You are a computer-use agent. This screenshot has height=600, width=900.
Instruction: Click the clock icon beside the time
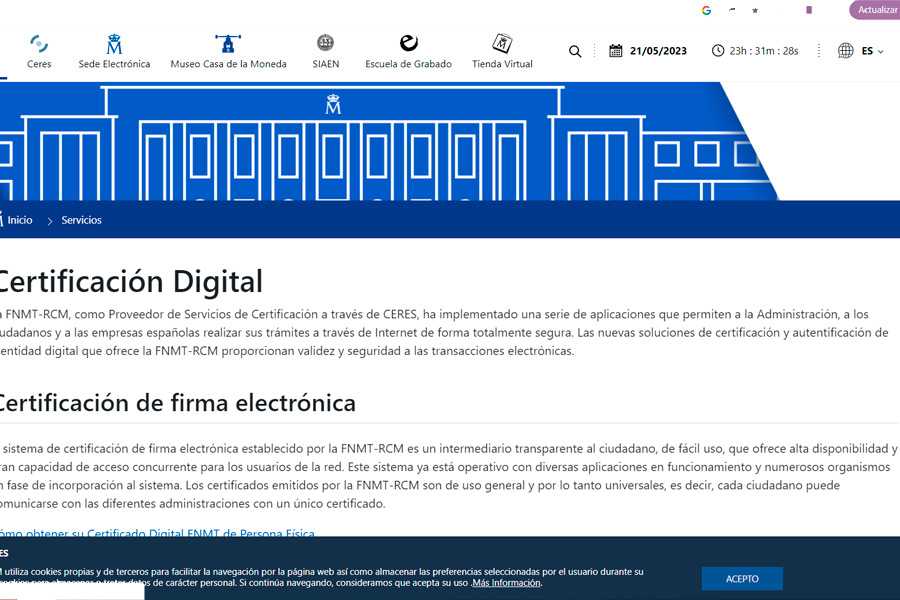718,51
